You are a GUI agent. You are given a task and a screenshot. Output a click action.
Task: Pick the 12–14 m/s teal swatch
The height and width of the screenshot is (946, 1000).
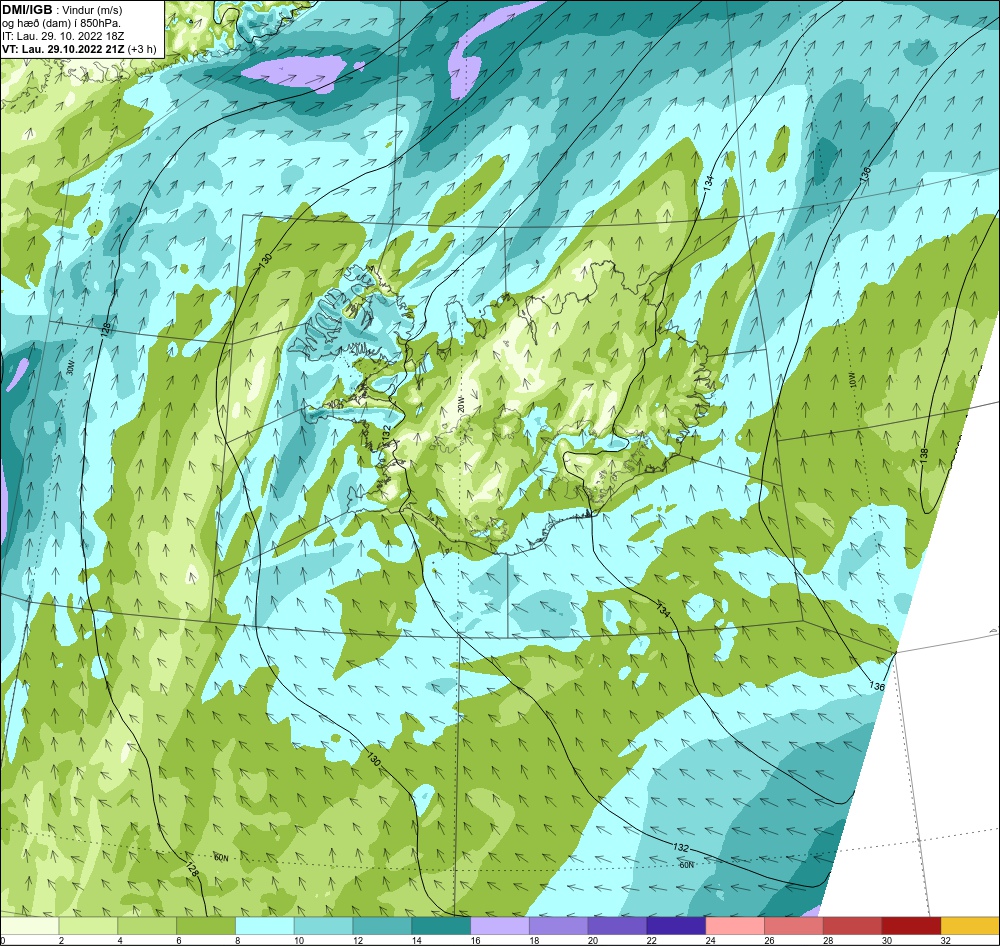(x=382, y=926)
